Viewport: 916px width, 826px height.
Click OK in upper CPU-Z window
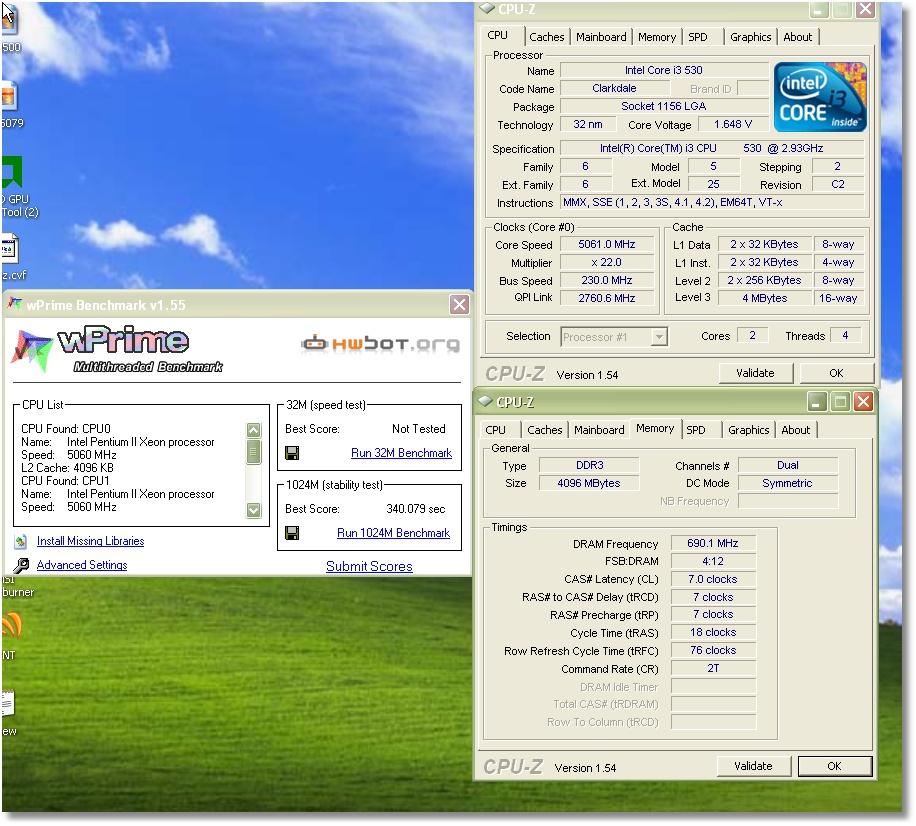pyautogui.click(x=836, y=373)
